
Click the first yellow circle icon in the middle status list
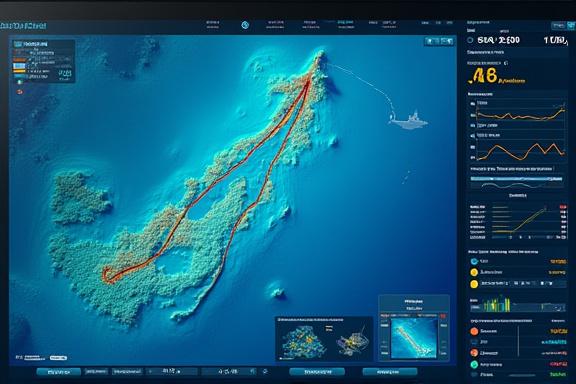tap(474, 272)
